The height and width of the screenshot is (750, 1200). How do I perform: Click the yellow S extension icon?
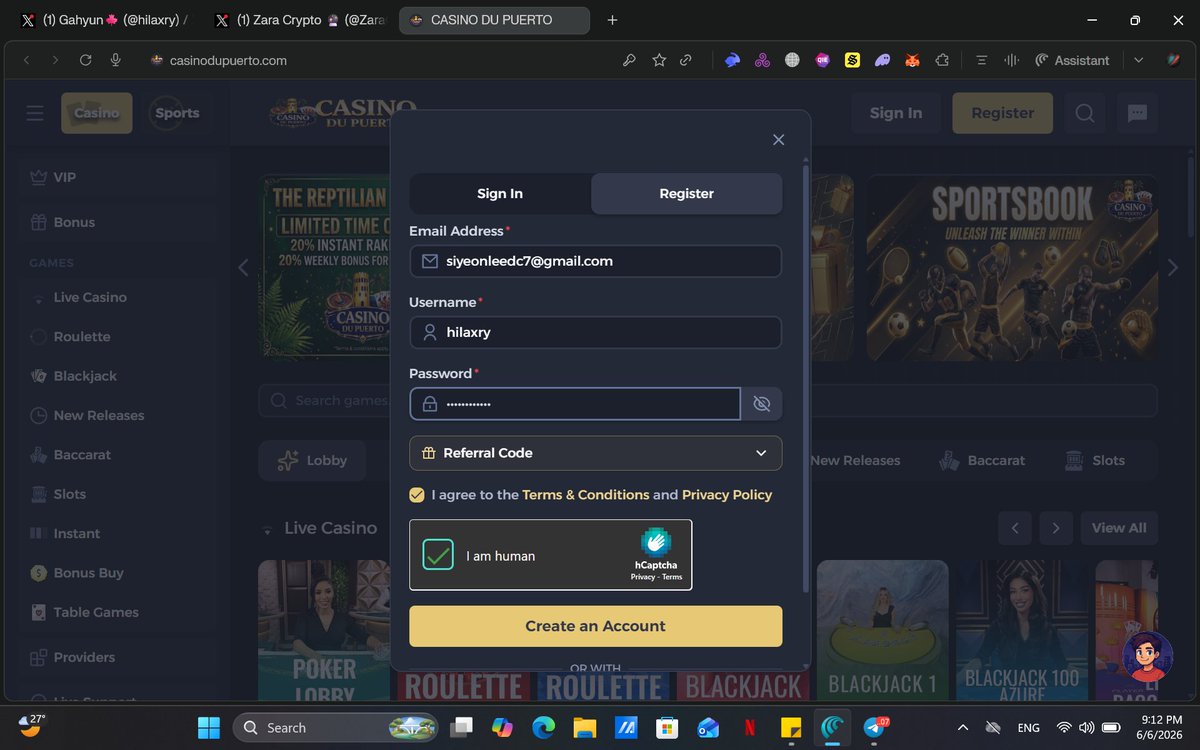pos(852,60)
